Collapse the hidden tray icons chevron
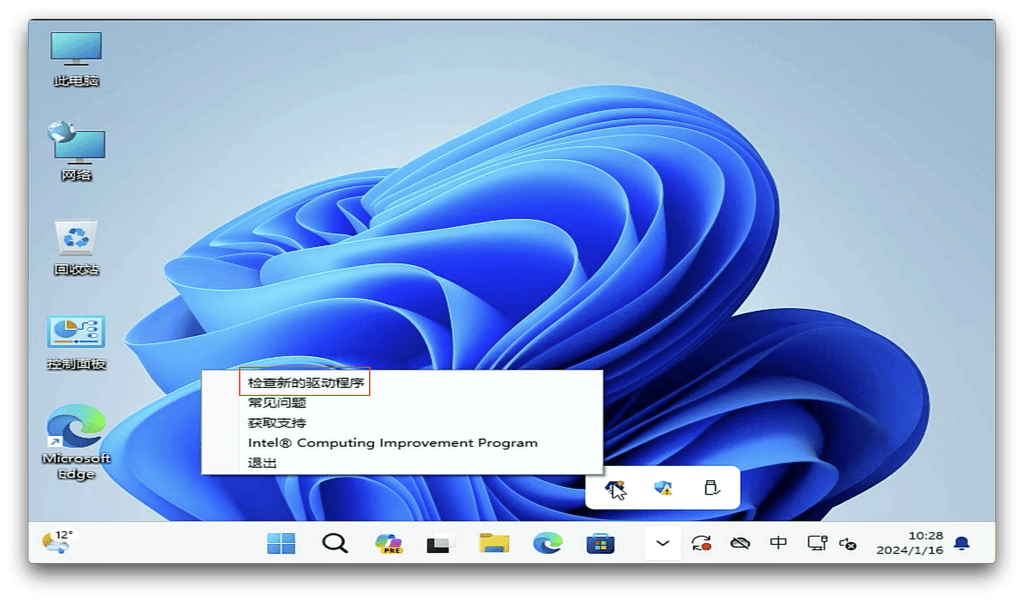This screenshot has width=1024, height=601. 662,543
